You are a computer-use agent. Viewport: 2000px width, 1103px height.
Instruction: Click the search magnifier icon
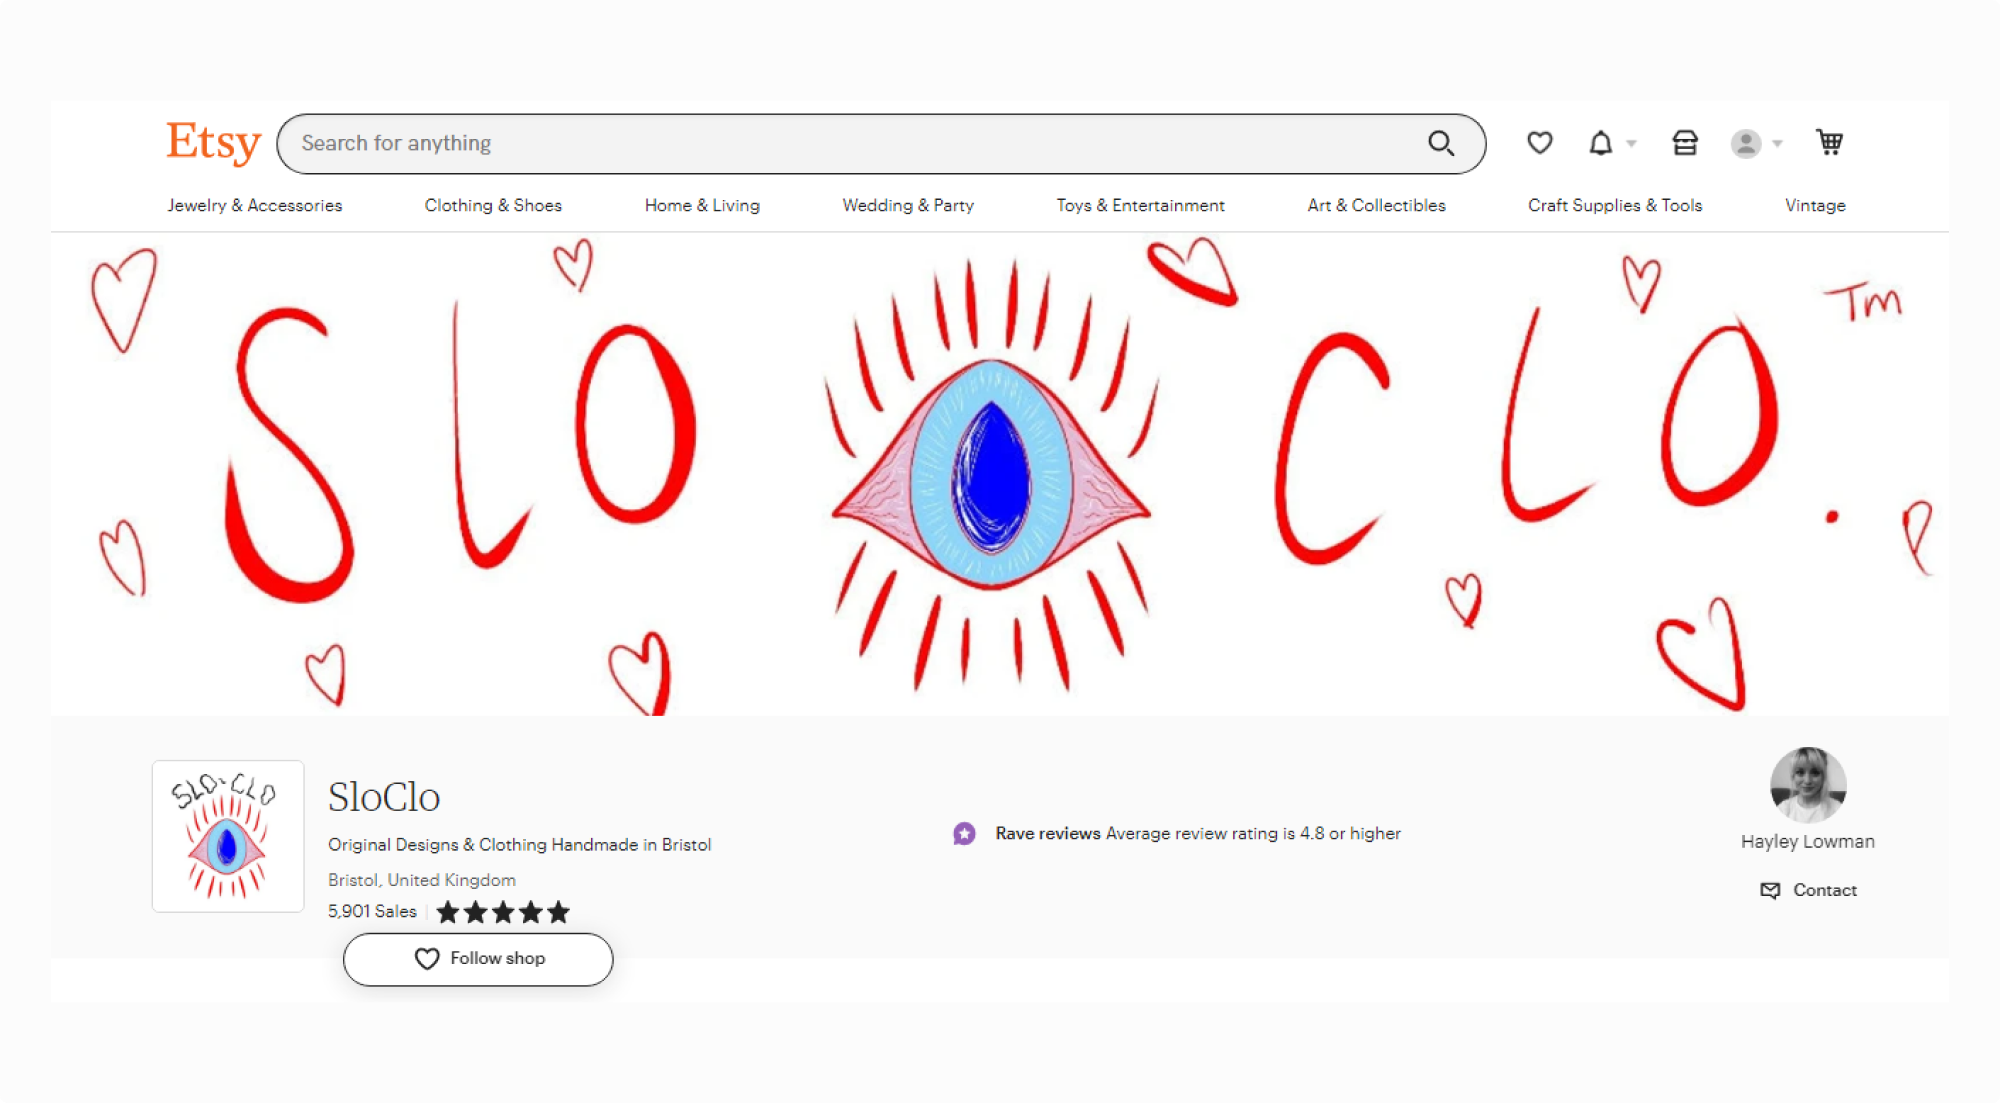(x=1440, y=144)
